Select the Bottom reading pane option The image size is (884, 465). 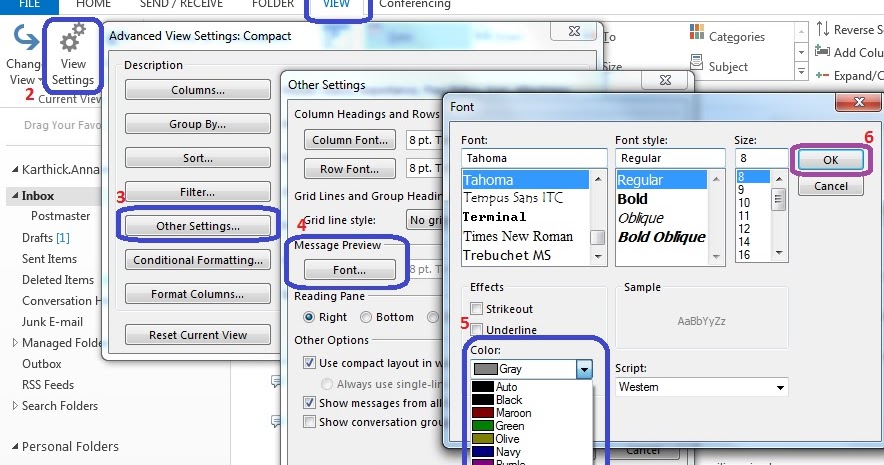coord(366,317)
